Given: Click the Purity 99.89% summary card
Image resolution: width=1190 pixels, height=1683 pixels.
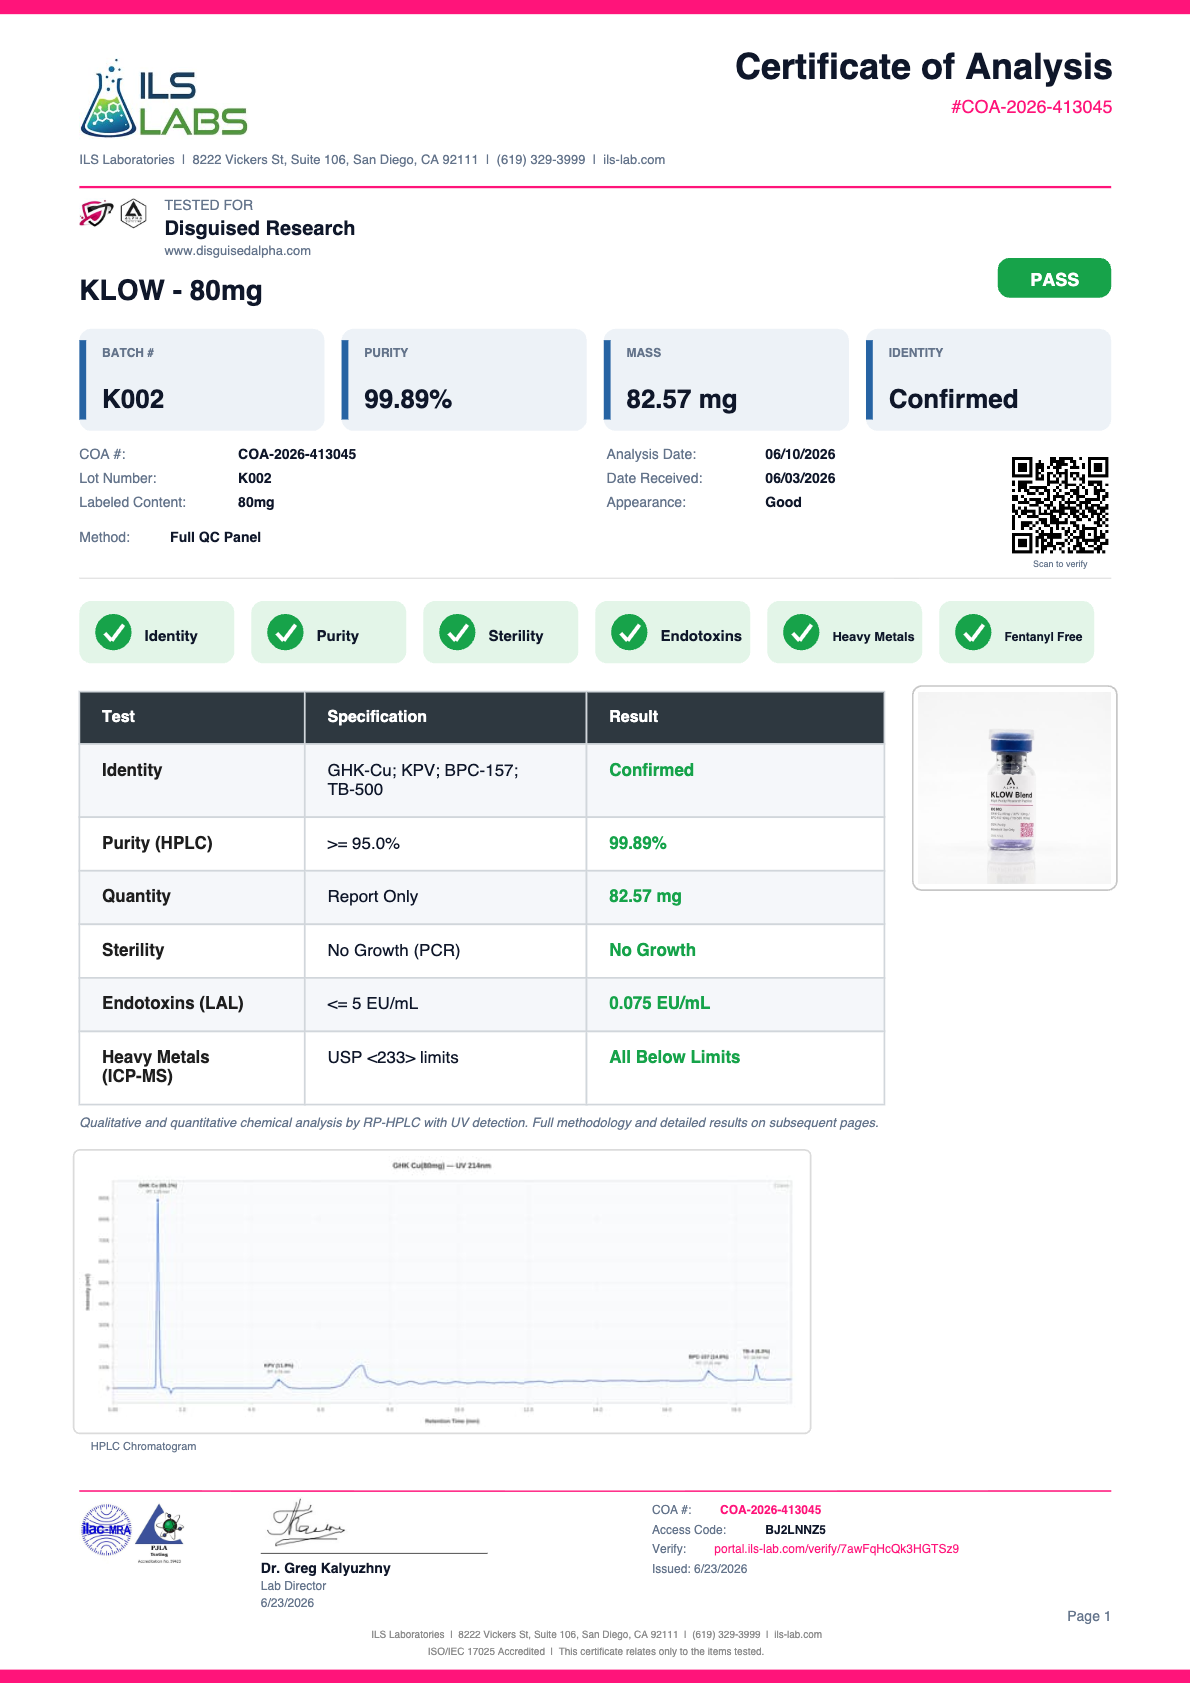Looking at the screenshot, I should [464, 380].
